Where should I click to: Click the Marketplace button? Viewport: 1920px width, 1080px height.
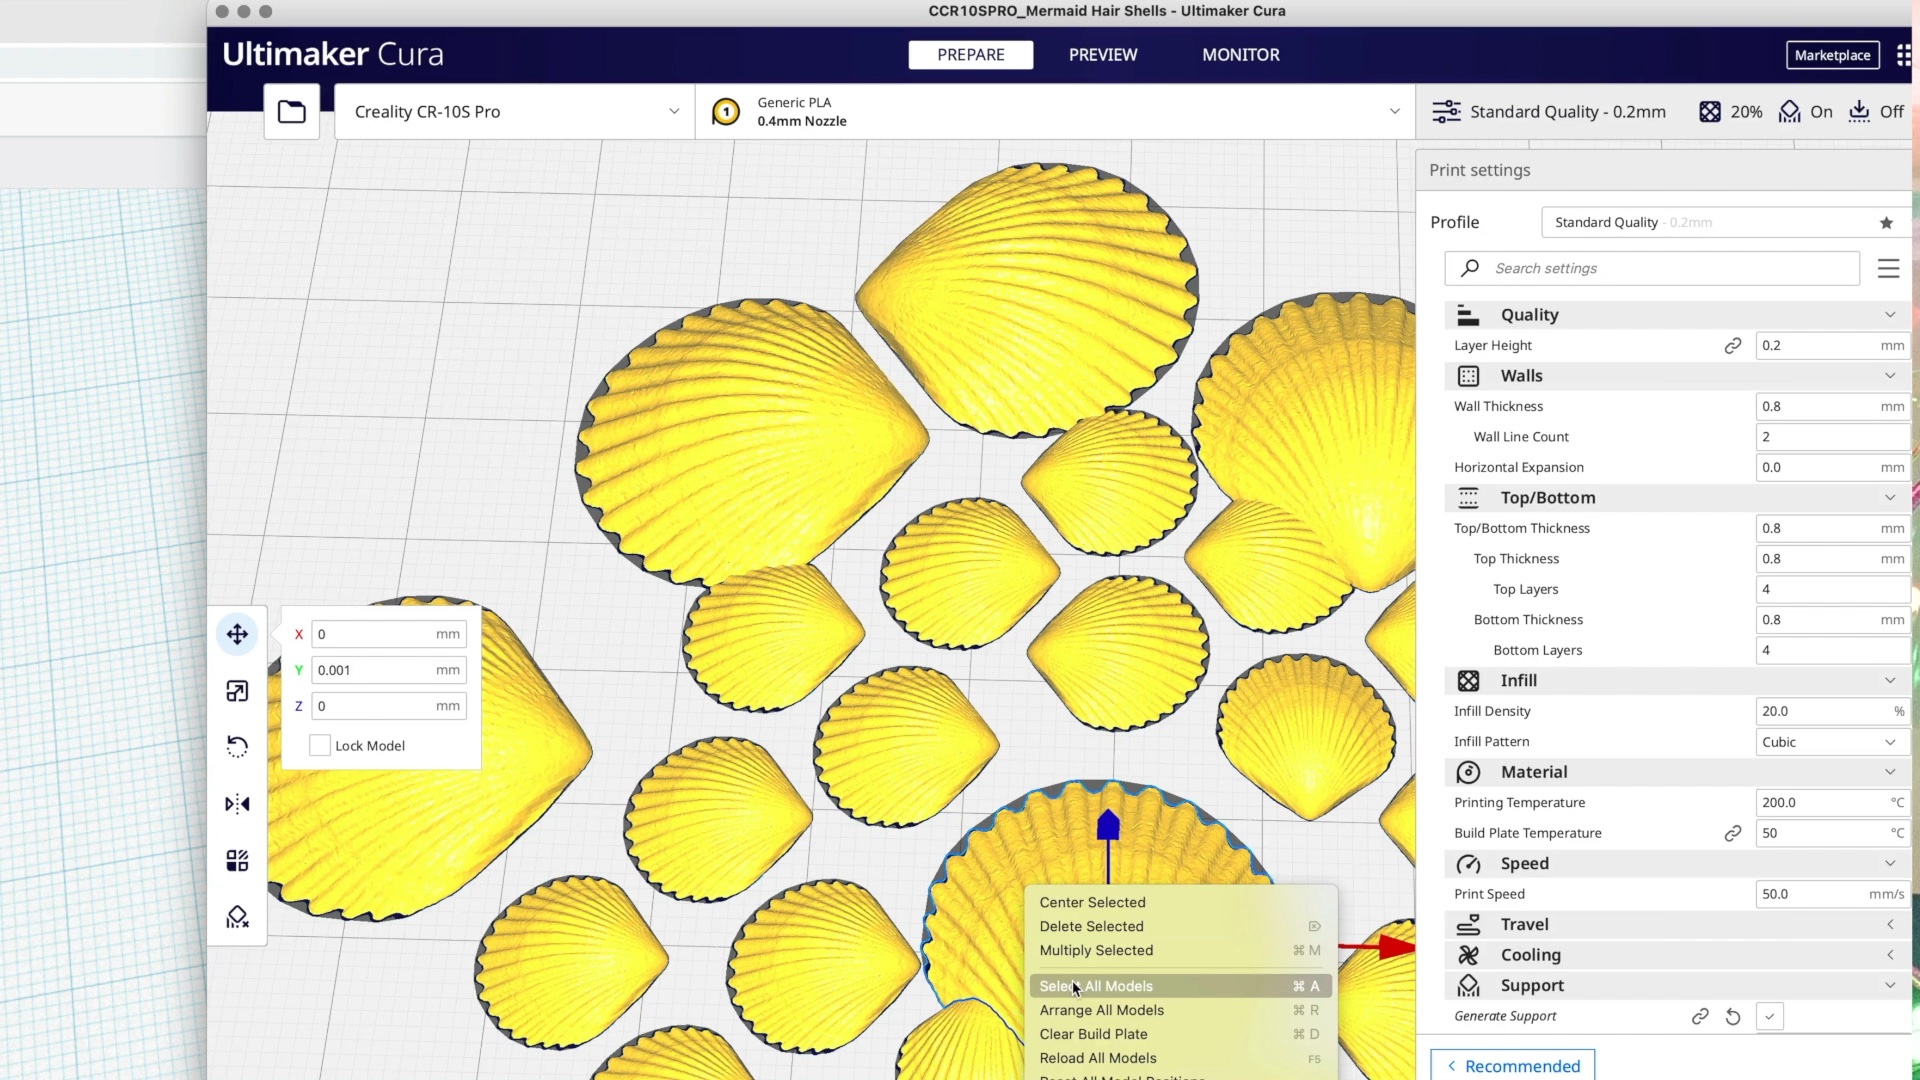pos(1831,55)
